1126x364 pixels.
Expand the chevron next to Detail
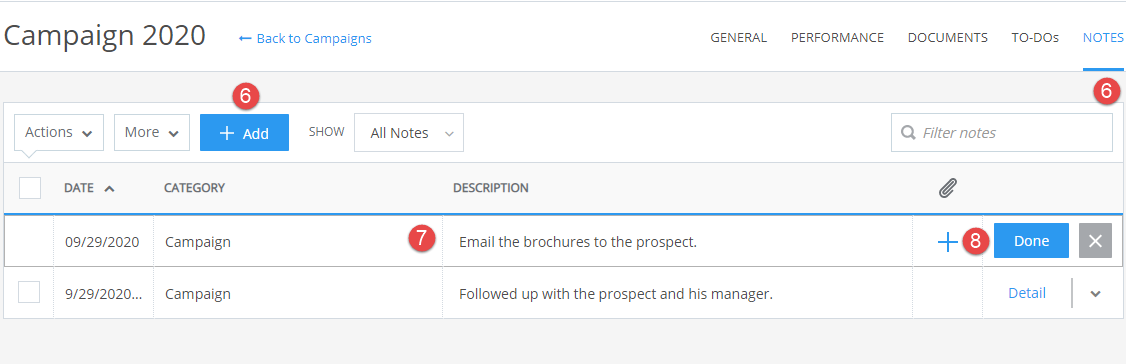(x=1095, y=294)
